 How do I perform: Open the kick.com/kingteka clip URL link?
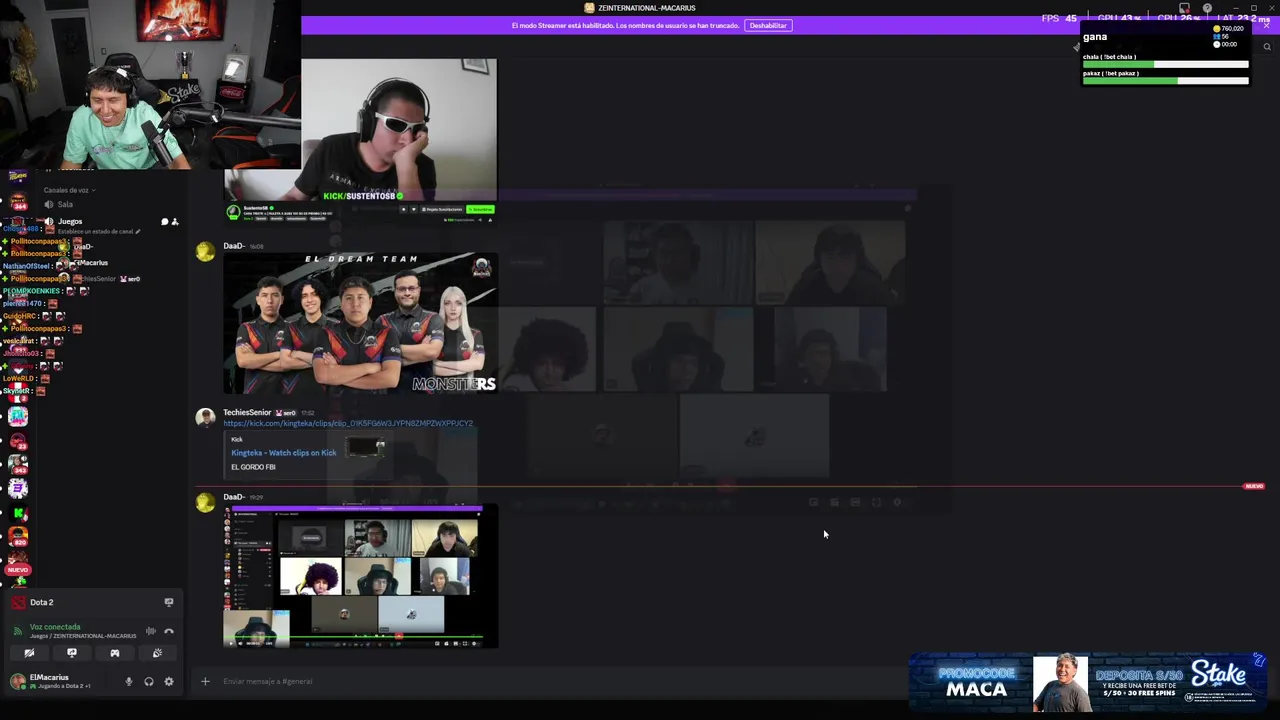tap(348, 423)
